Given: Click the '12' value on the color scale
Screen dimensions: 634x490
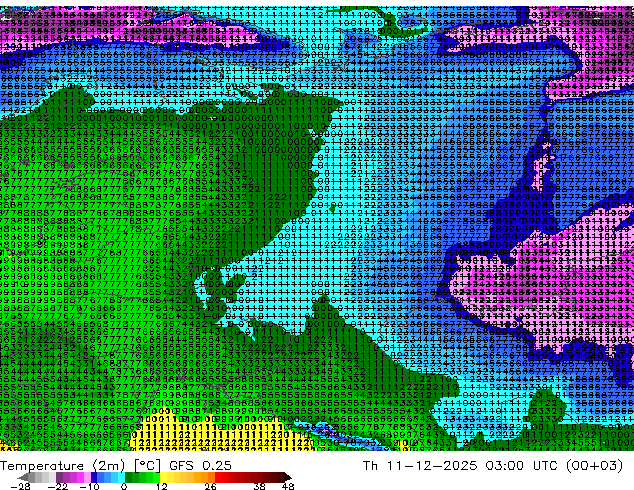Looking at the screenshot, I should [162, 486].
